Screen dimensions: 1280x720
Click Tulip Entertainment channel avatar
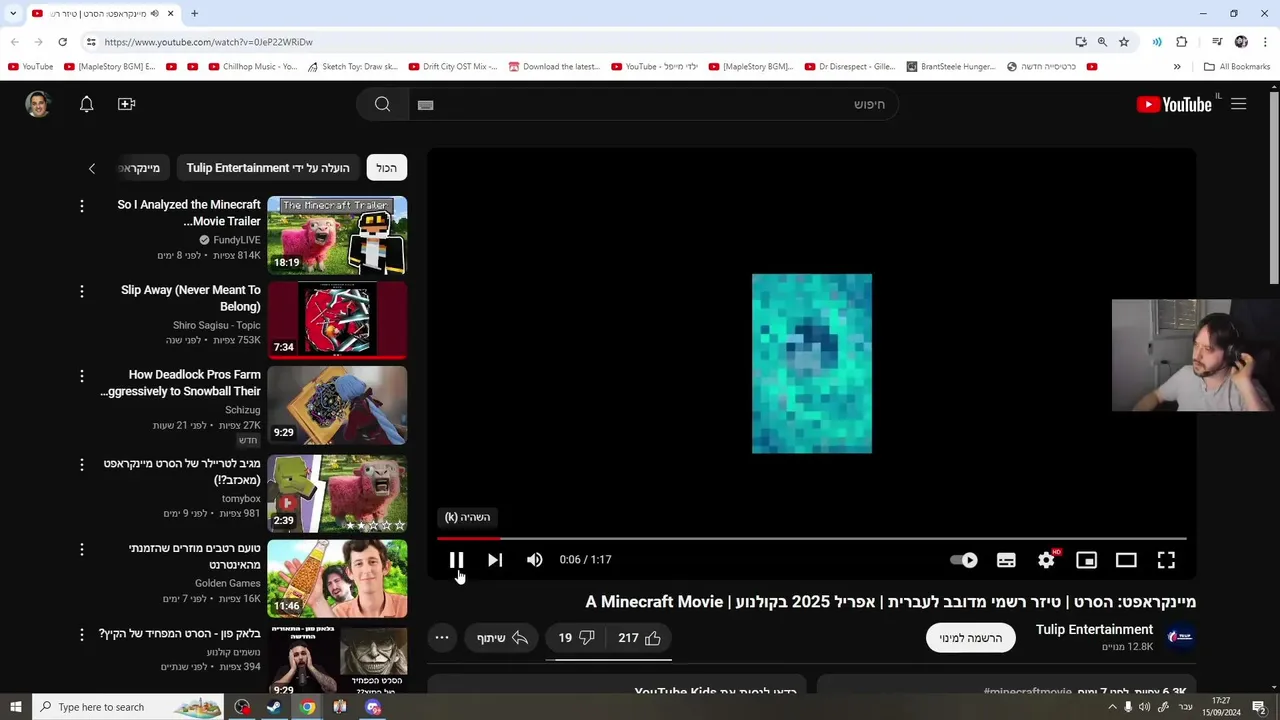pos(1180,637)
